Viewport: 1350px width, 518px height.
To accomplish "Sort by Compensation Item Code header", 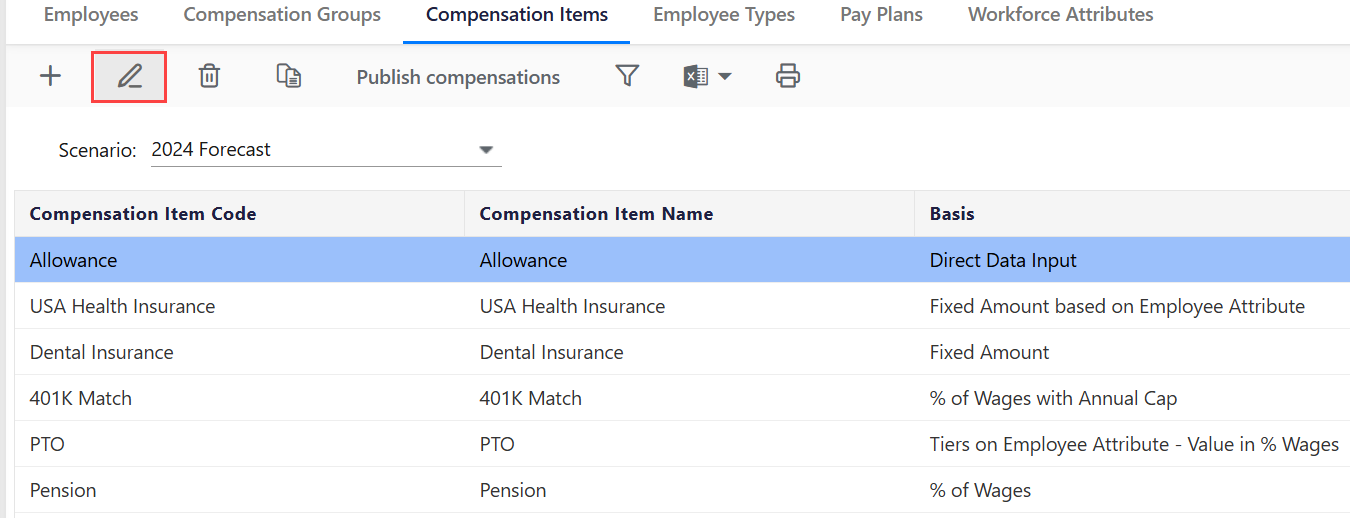I will 143,214.
